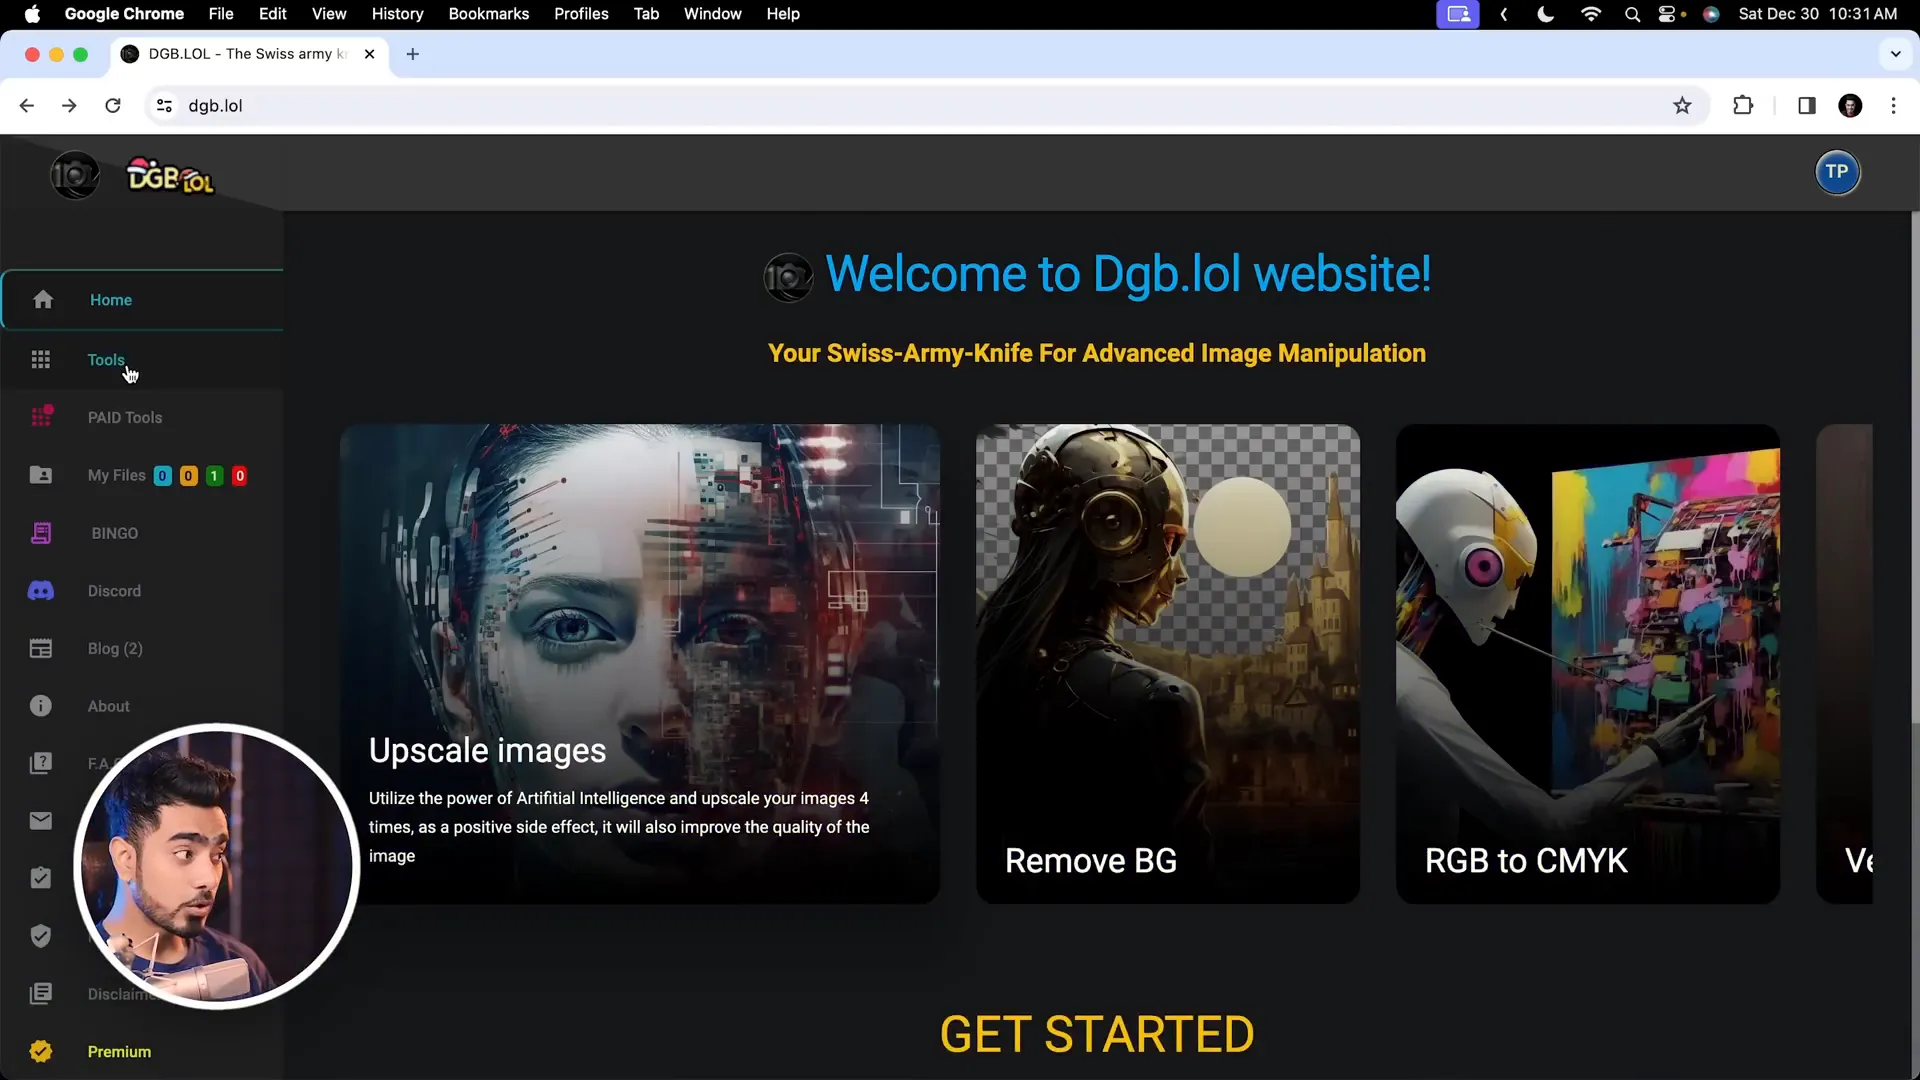This screenshot has height=1080, width=1920.
Task: Open the TP user avatar menu
Action: pyautogui.click(x=1837, y=172)
